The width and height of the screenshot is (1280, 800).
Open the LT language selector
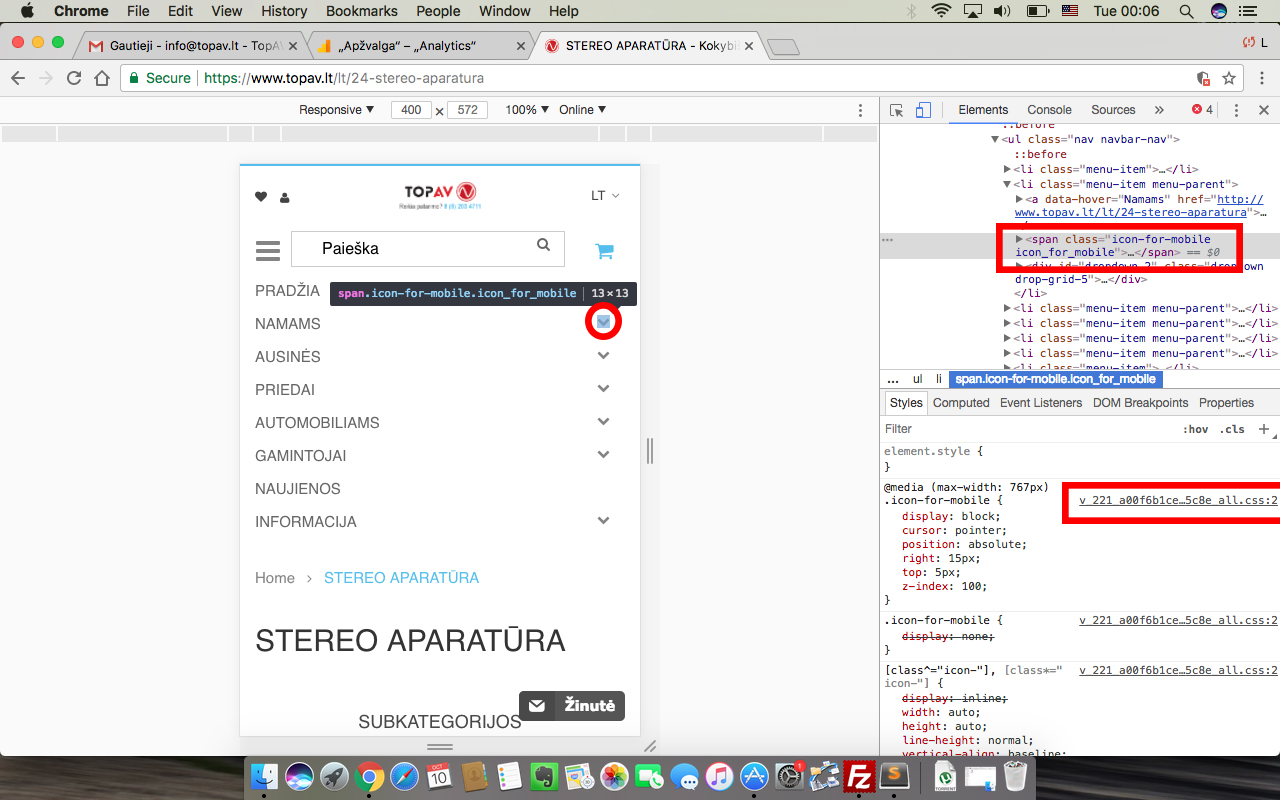coord(605,196)
